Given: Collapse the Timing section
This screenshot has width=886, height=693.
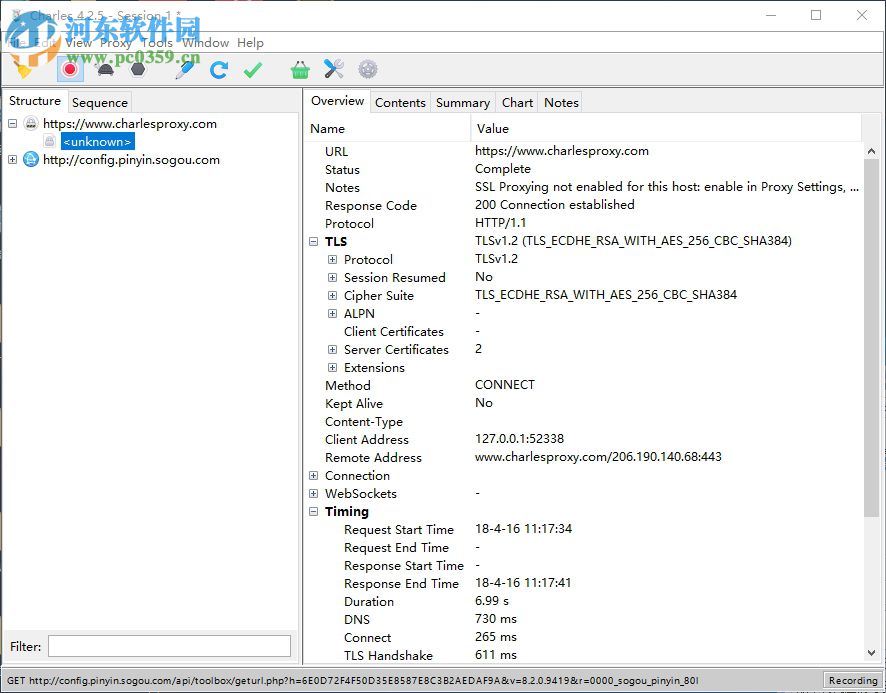Looking at the screenshot, I should (314, 512).
